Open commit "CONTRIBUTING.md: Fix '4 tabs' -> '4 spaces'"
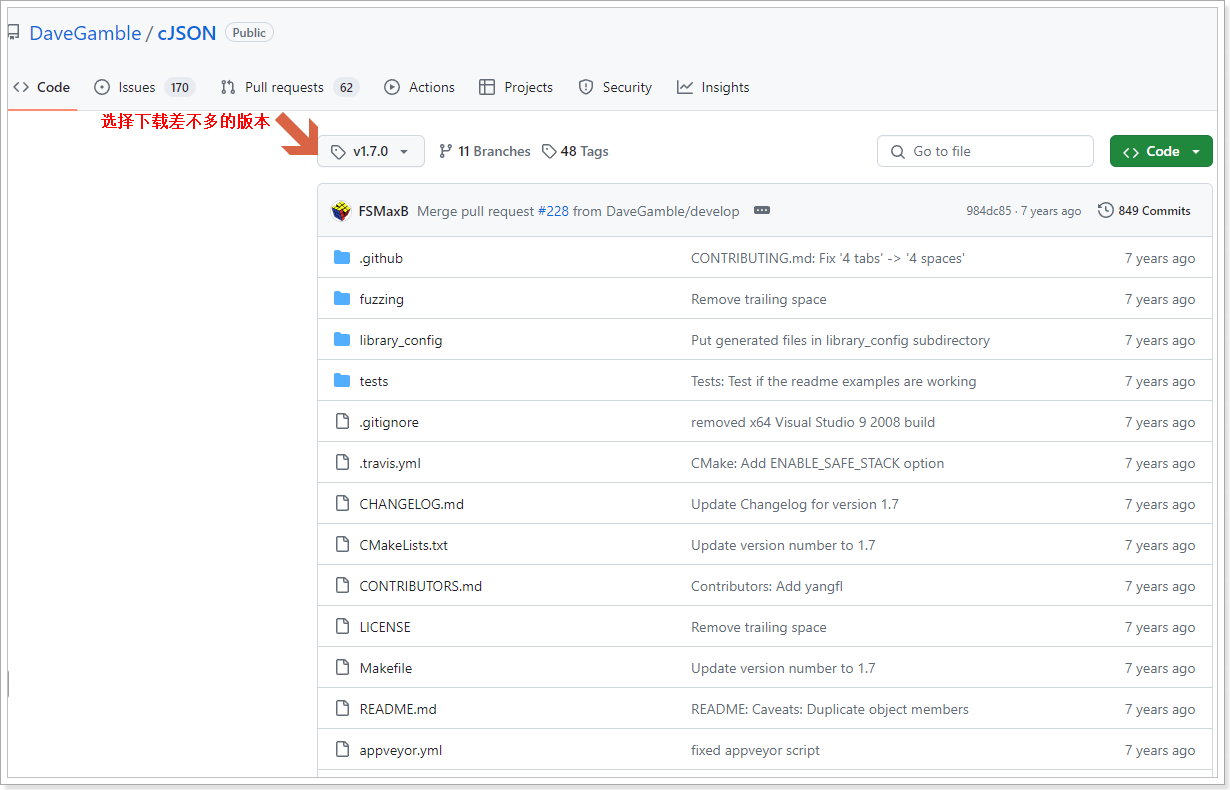Image resolution: width=1230 pixels, height=790 pixels. (828, 258)
